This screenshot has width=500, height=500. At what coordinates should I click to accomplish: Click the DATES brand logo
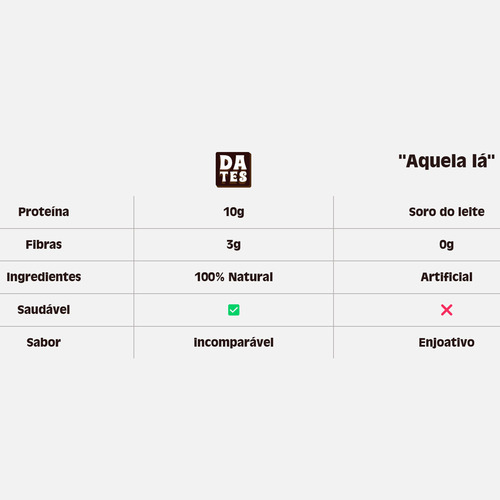tap(233, 170)
